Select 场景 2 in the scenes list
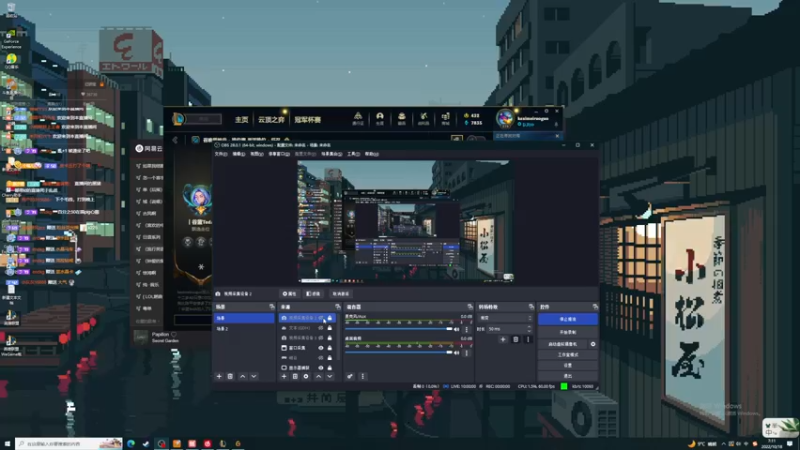 click(244, 329)
